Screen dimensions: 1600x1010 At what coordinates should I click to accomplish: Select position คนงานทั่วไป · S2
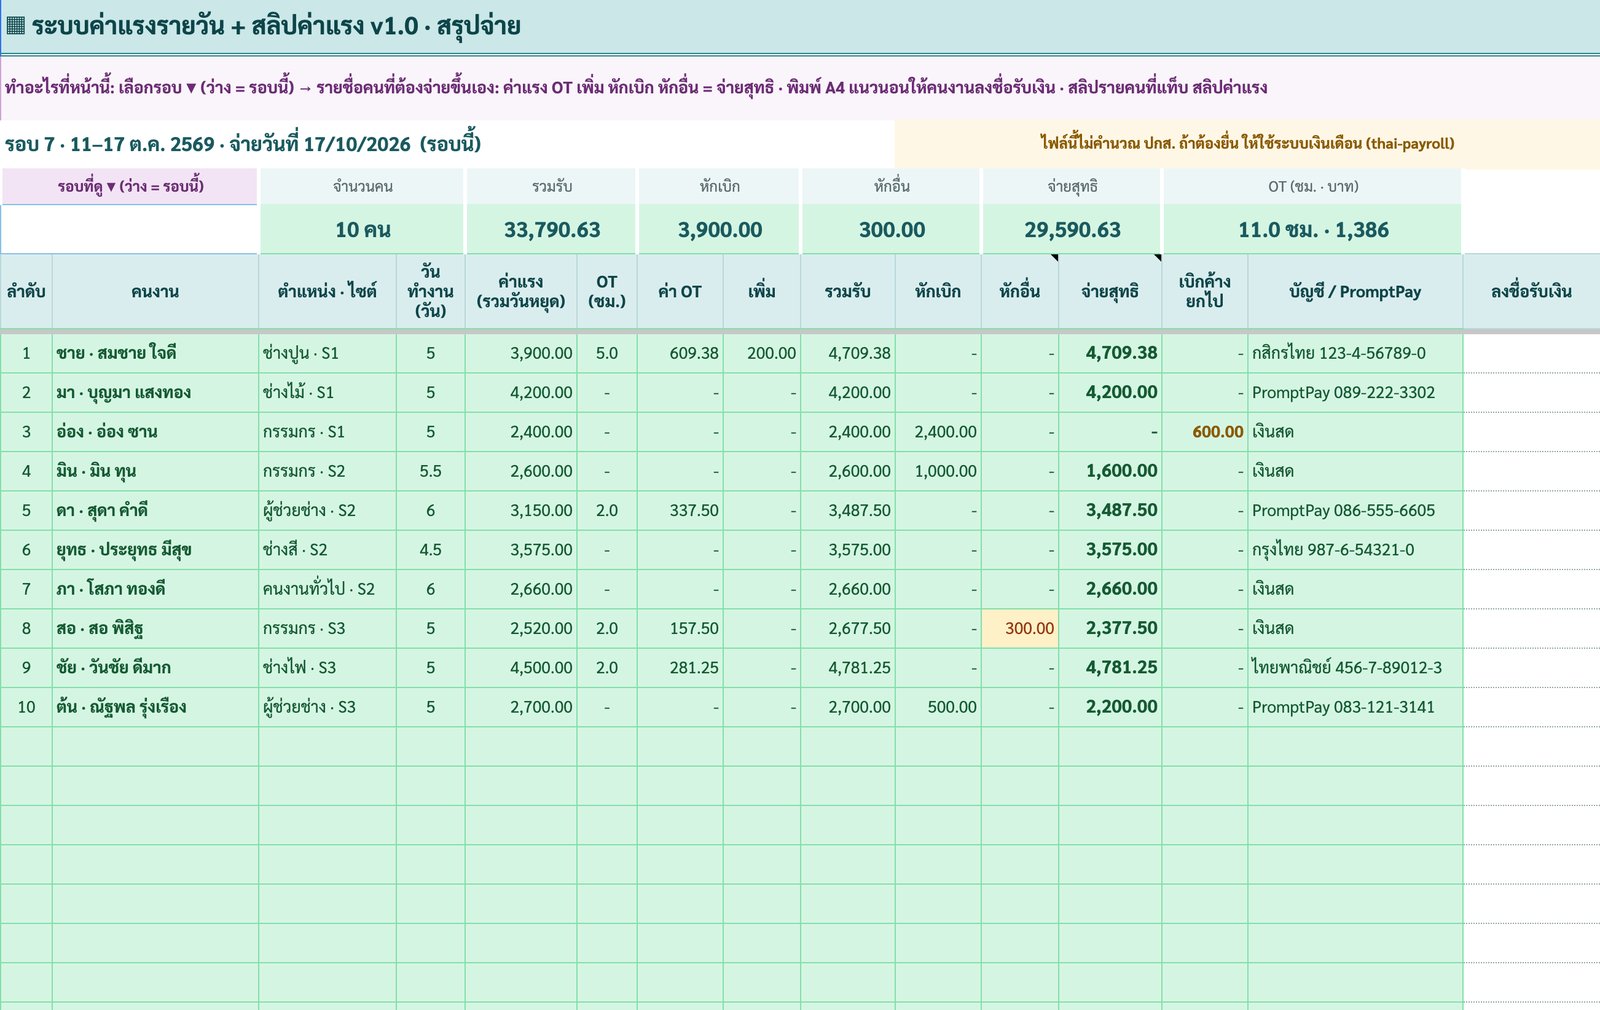(327, 589)
